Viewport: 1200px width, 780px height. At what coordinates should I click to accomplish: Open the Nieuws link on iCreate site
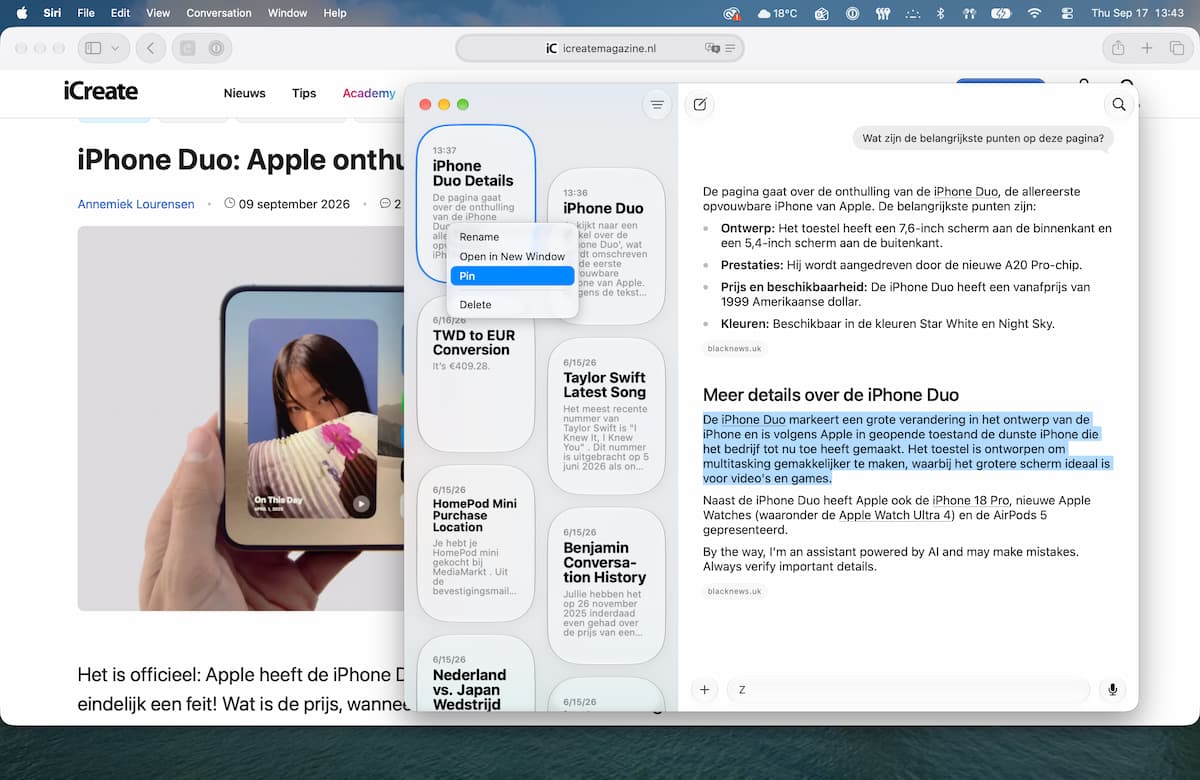tap(245, 93)
